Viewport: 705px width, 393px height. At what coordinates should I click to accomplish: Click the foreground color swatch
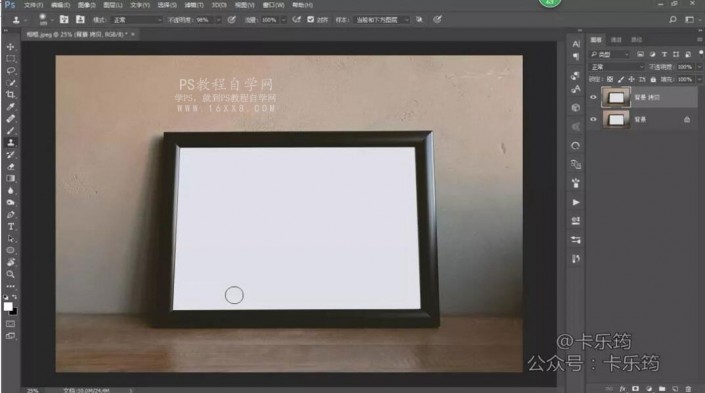8,306
